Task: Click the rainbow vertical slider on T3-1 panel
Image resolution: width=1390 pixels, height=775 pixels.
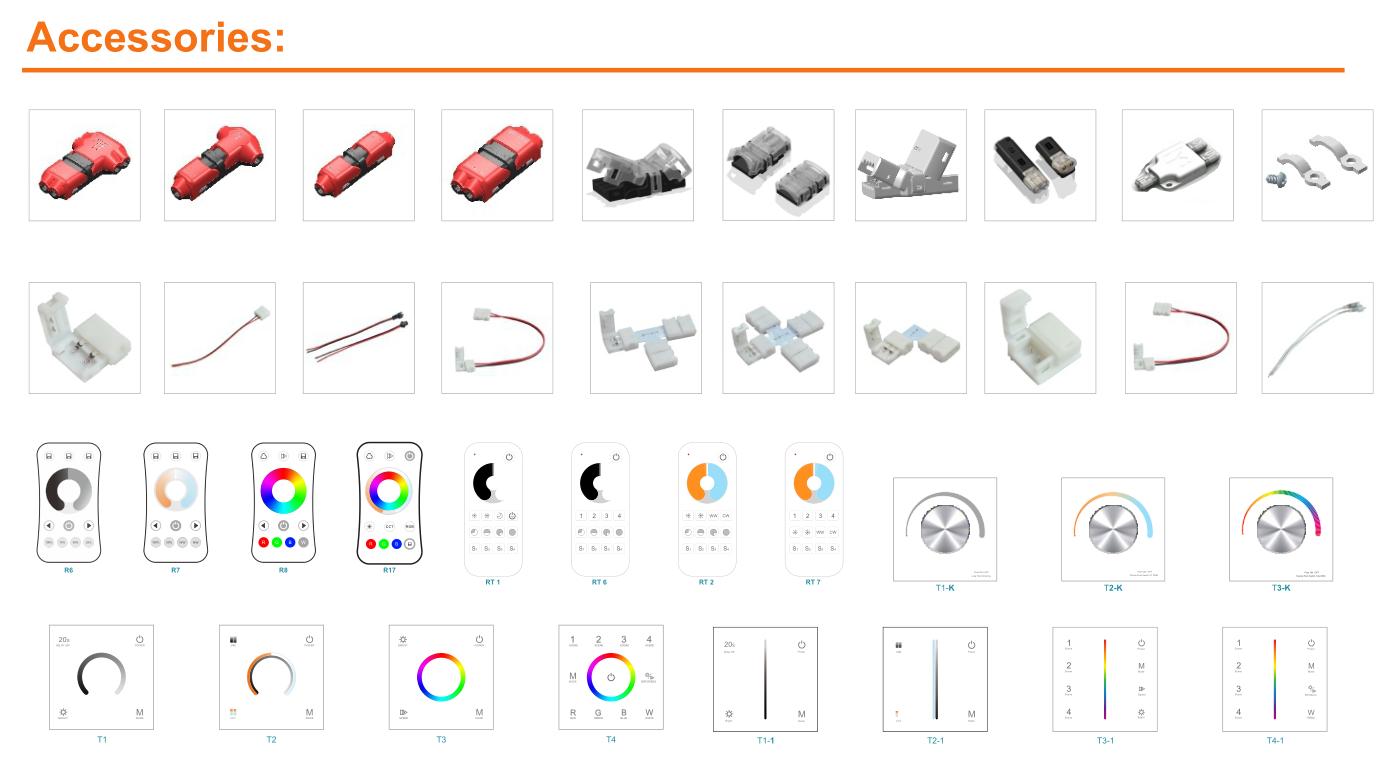Action: pyautogui.click(x=1105, y=679)
